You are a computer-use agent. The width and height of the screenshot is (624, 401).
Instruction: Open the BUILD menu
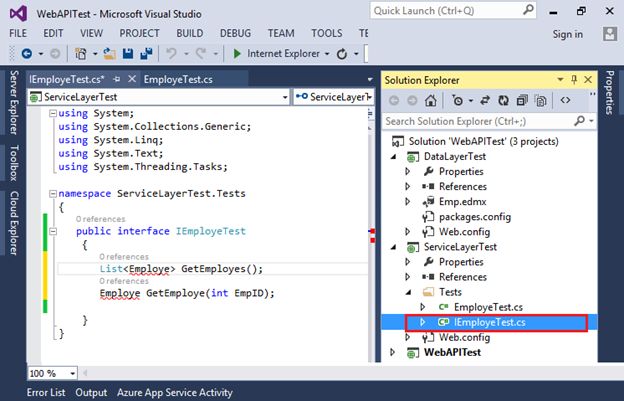pyautogui.click(x=190, y=33)
